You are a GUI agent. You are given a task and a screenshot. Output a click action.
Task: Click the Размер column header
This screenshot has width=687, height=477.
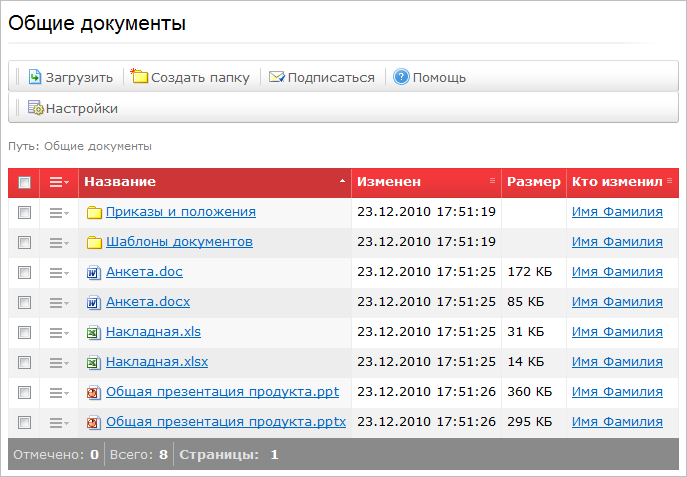533,182
